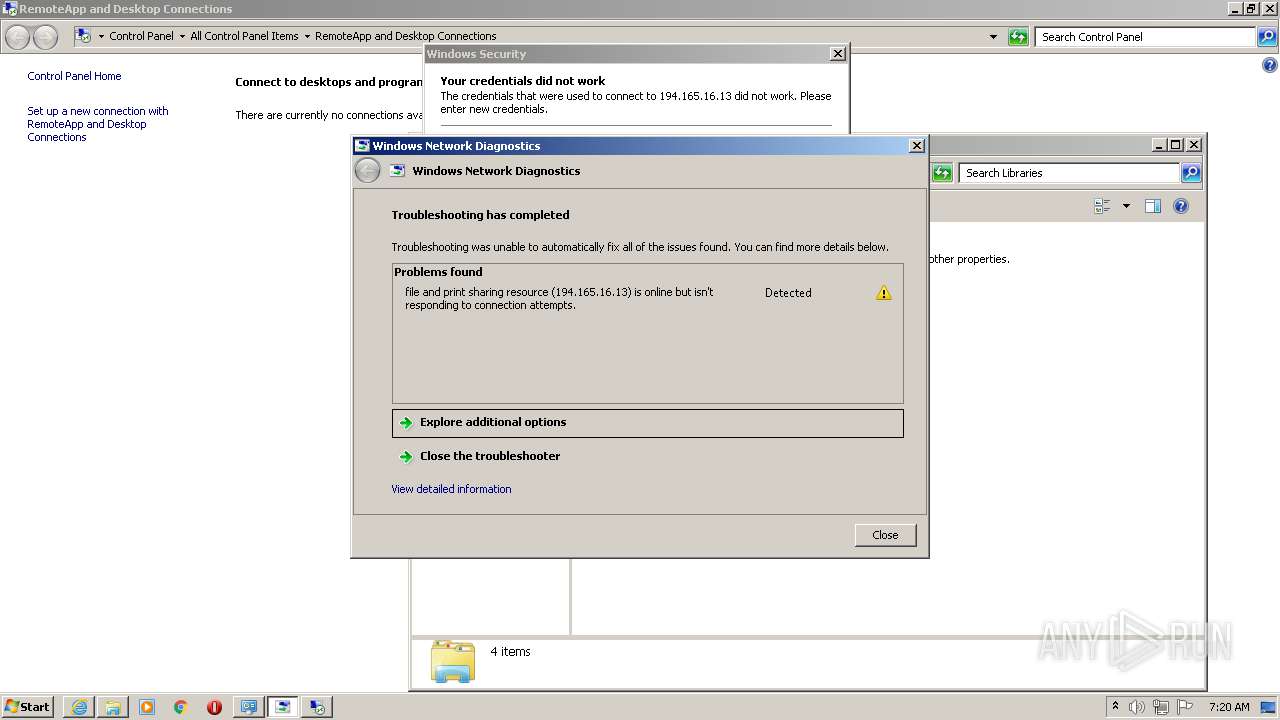This screenshot has height=720, width=1280.
Task: Close the Windows Network Diagnostics window
Action: [x=916, y=146]
